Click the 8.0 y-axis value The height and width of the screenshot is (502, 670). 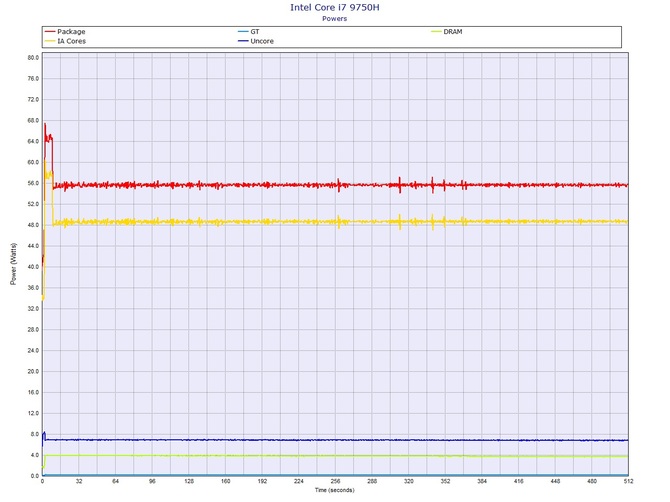(35, 434)
